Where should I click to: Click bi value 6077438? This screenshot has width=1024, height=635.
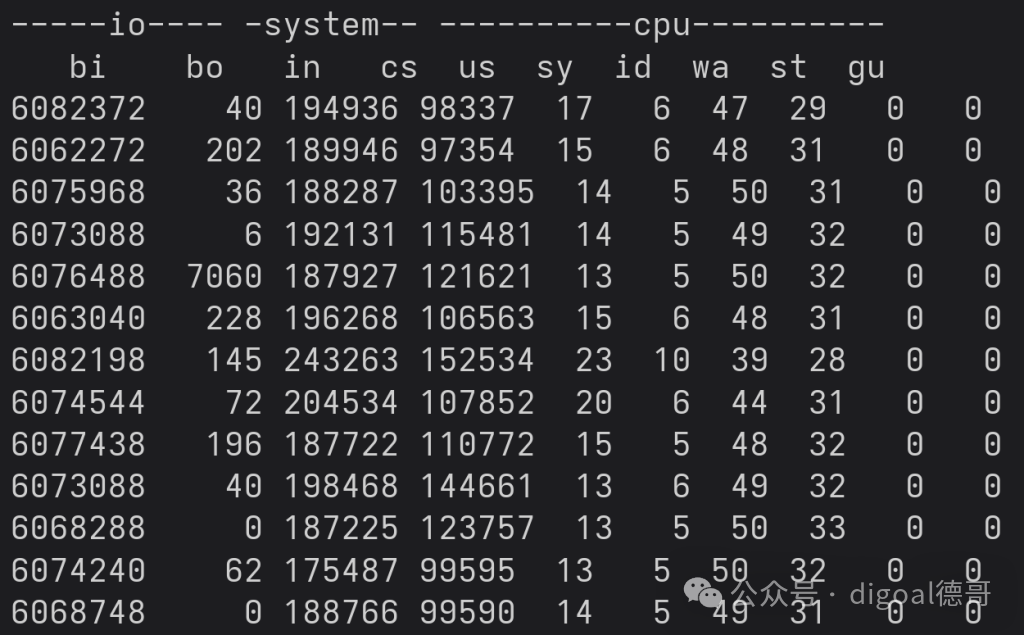(78, 444)
